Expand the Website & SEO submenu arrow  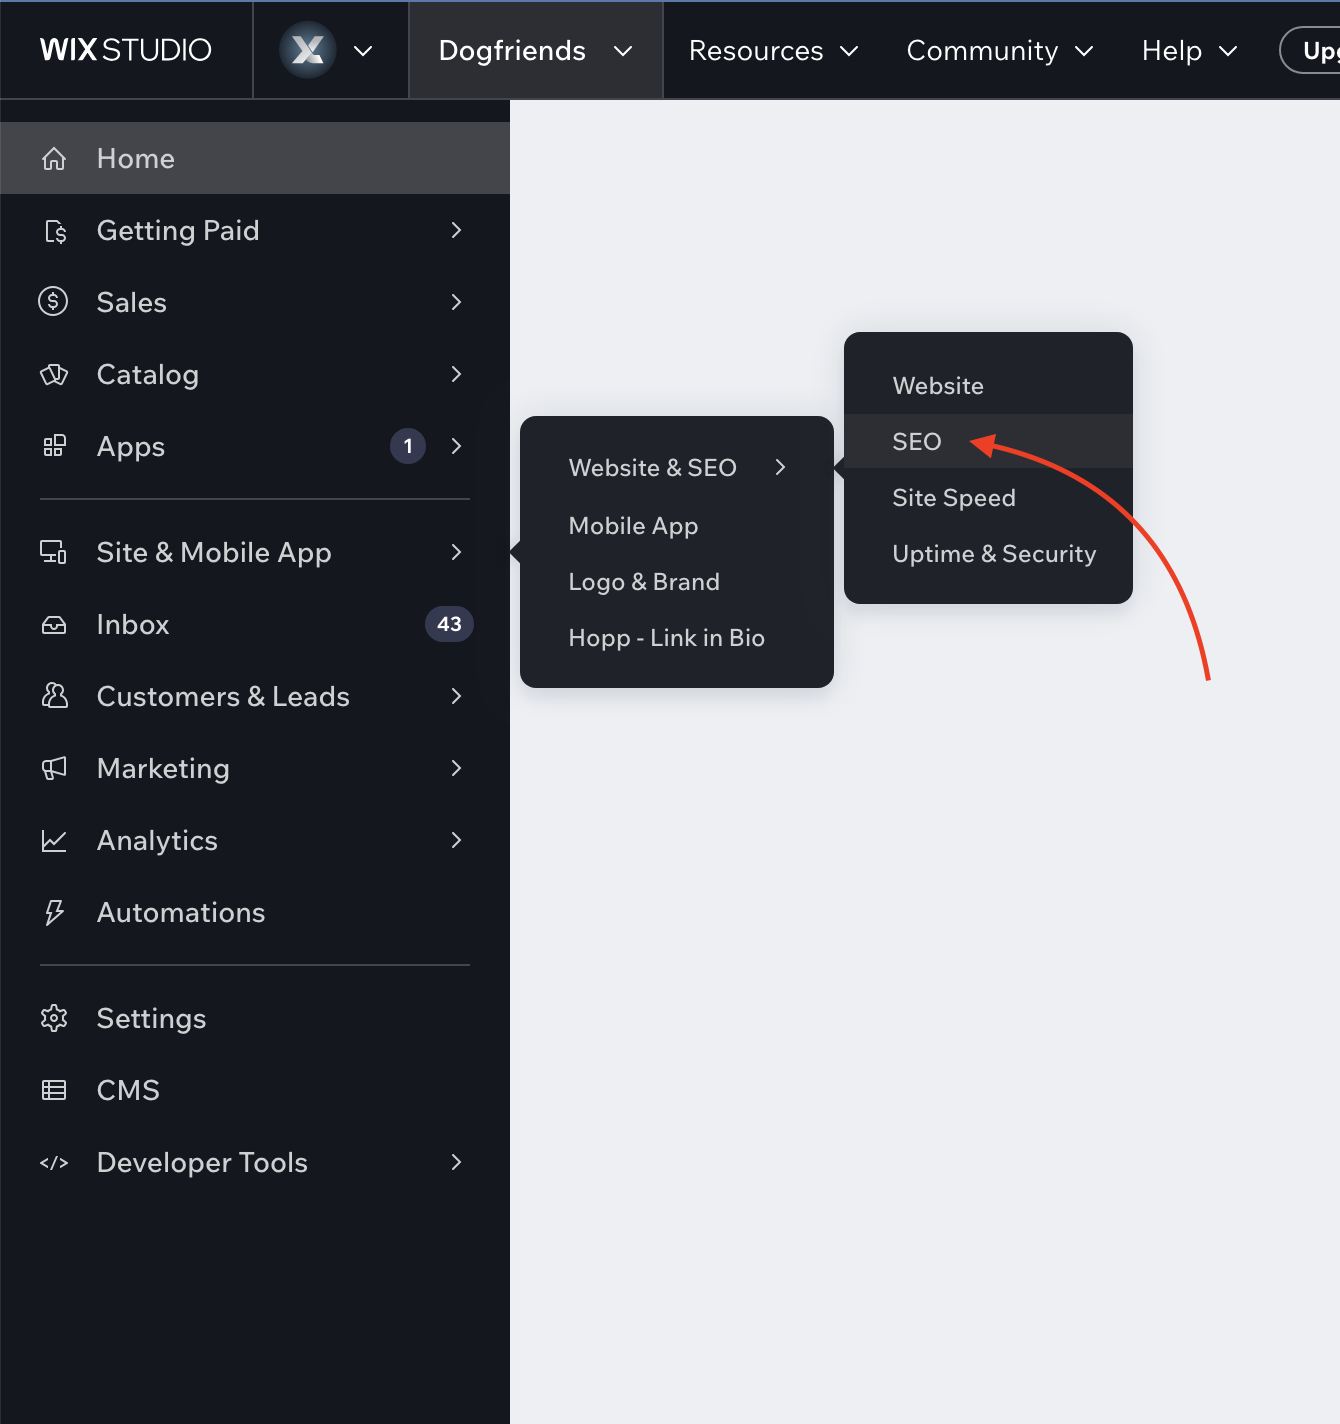[780, 467]
